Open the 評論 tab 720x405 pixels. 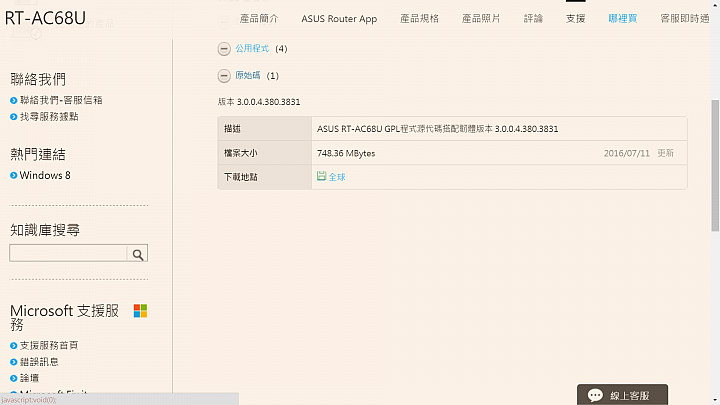[533, 18]
